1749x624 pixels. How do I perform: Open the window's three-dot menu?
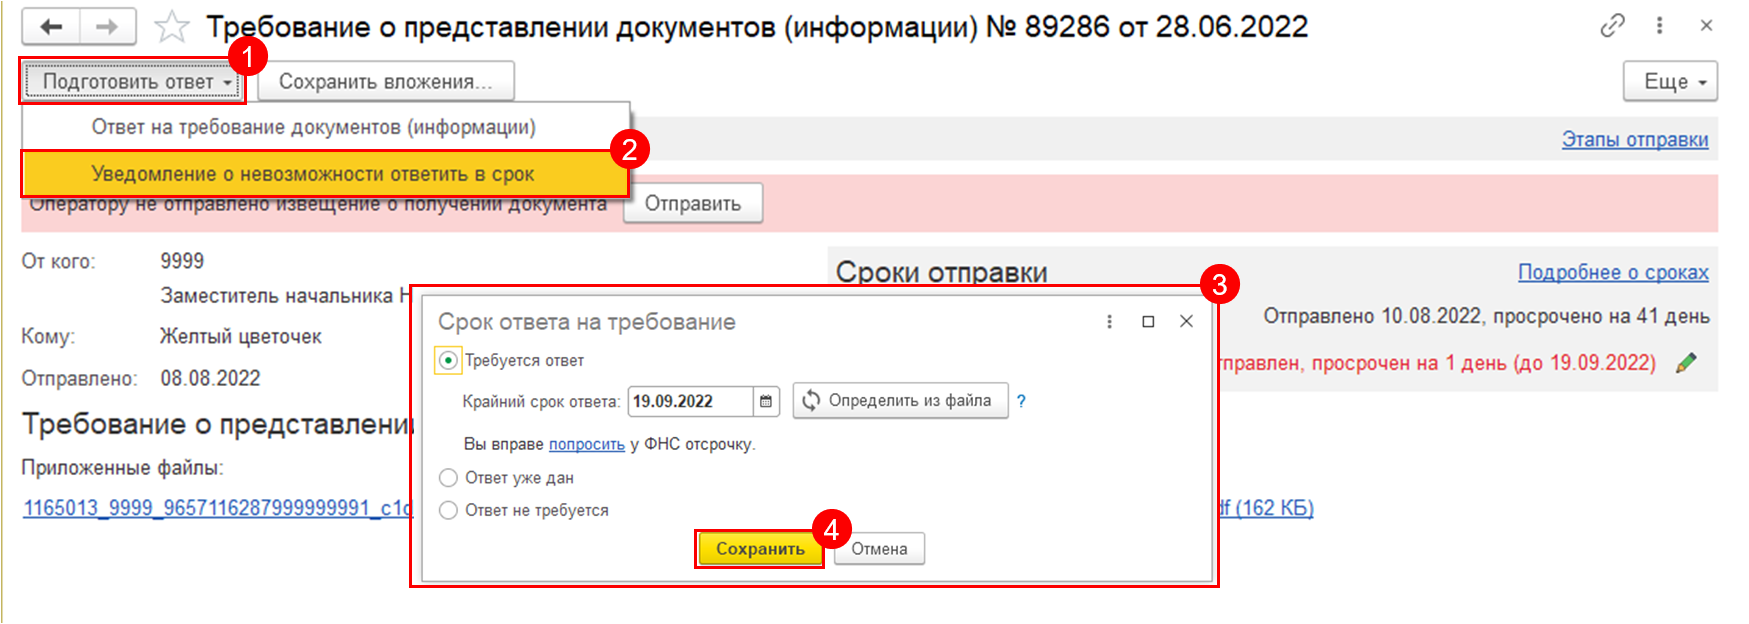click(1659, 26)
